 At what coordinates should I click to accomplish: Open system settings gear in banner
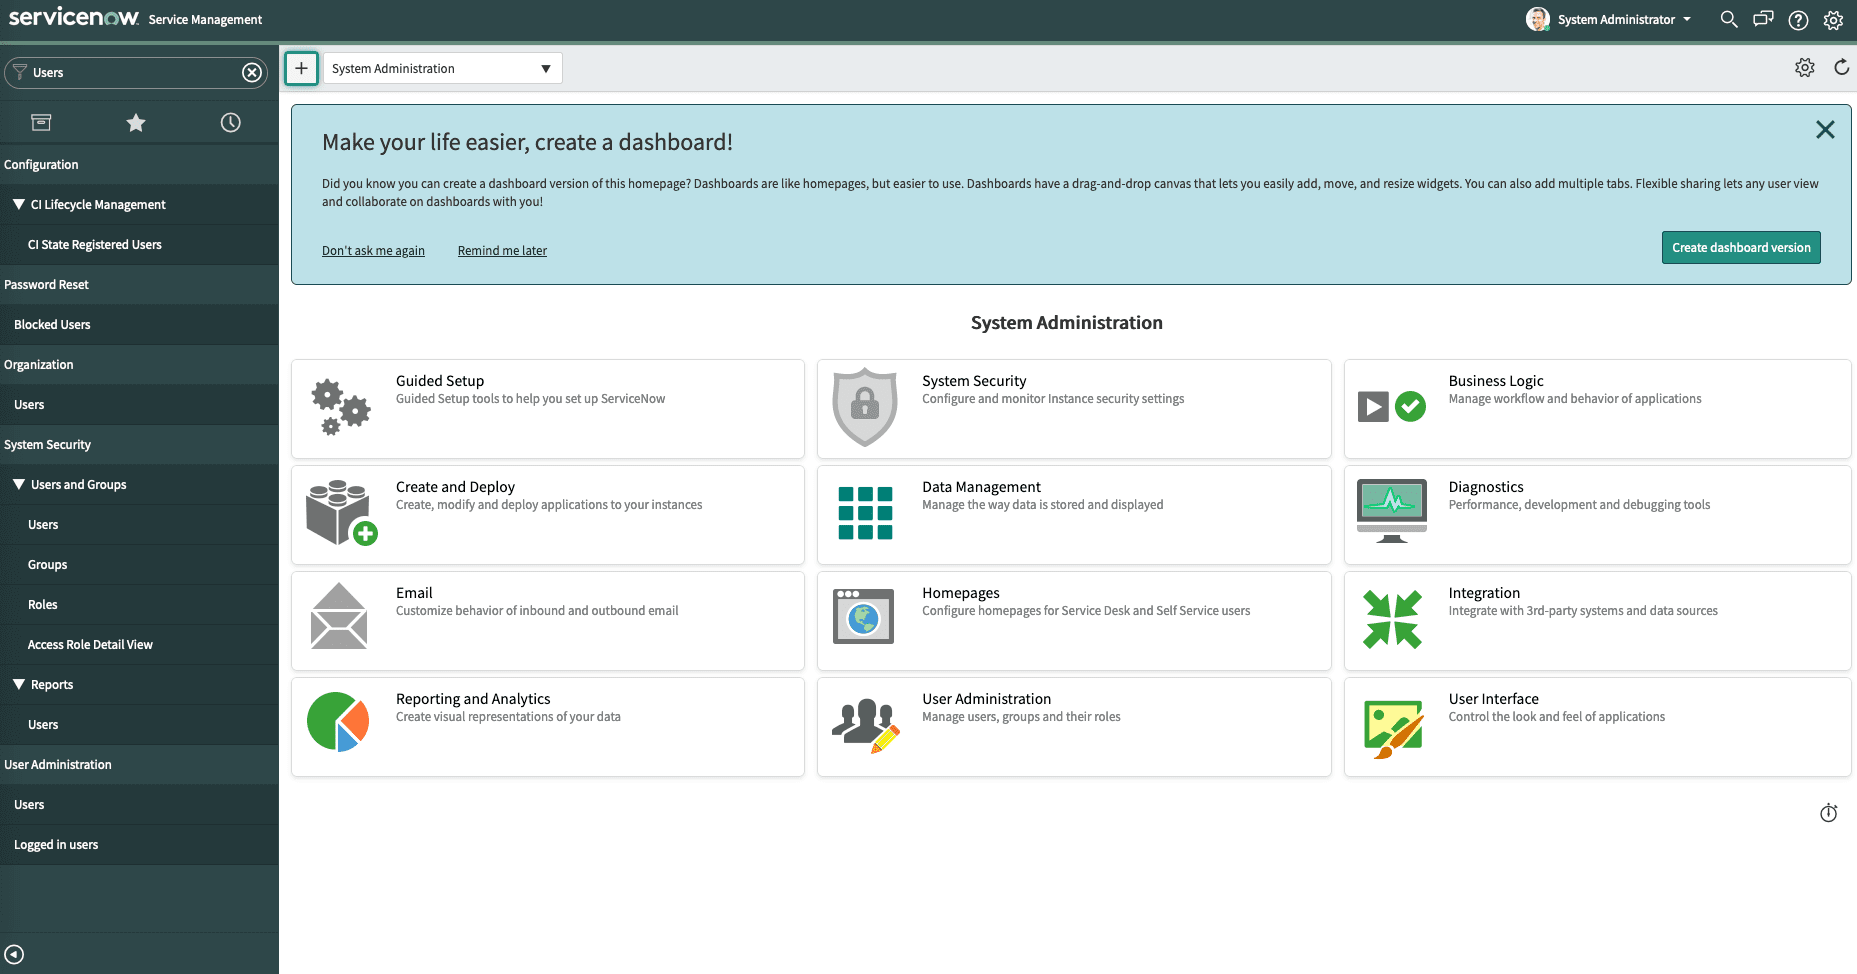tap(1833, 20)
